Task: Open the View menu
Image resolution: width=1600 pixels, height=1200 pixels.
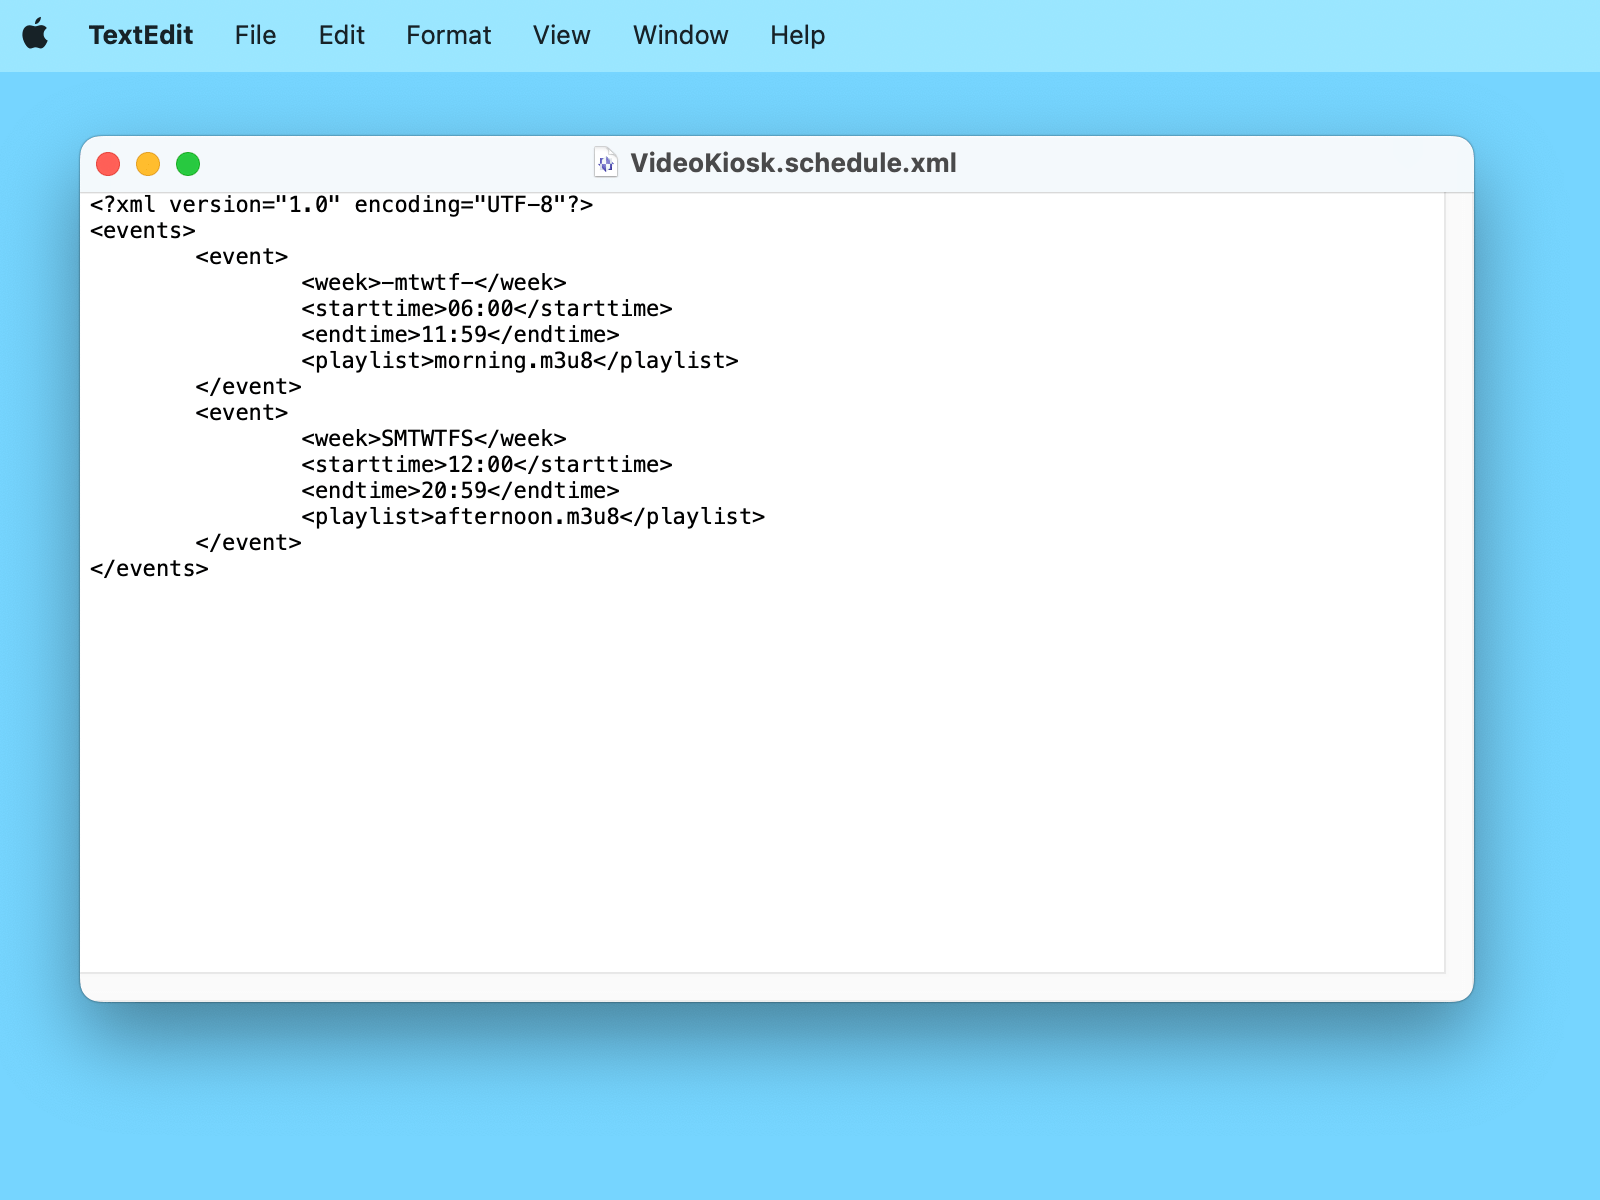Action: pyautogui.click(x=561, y=35)
